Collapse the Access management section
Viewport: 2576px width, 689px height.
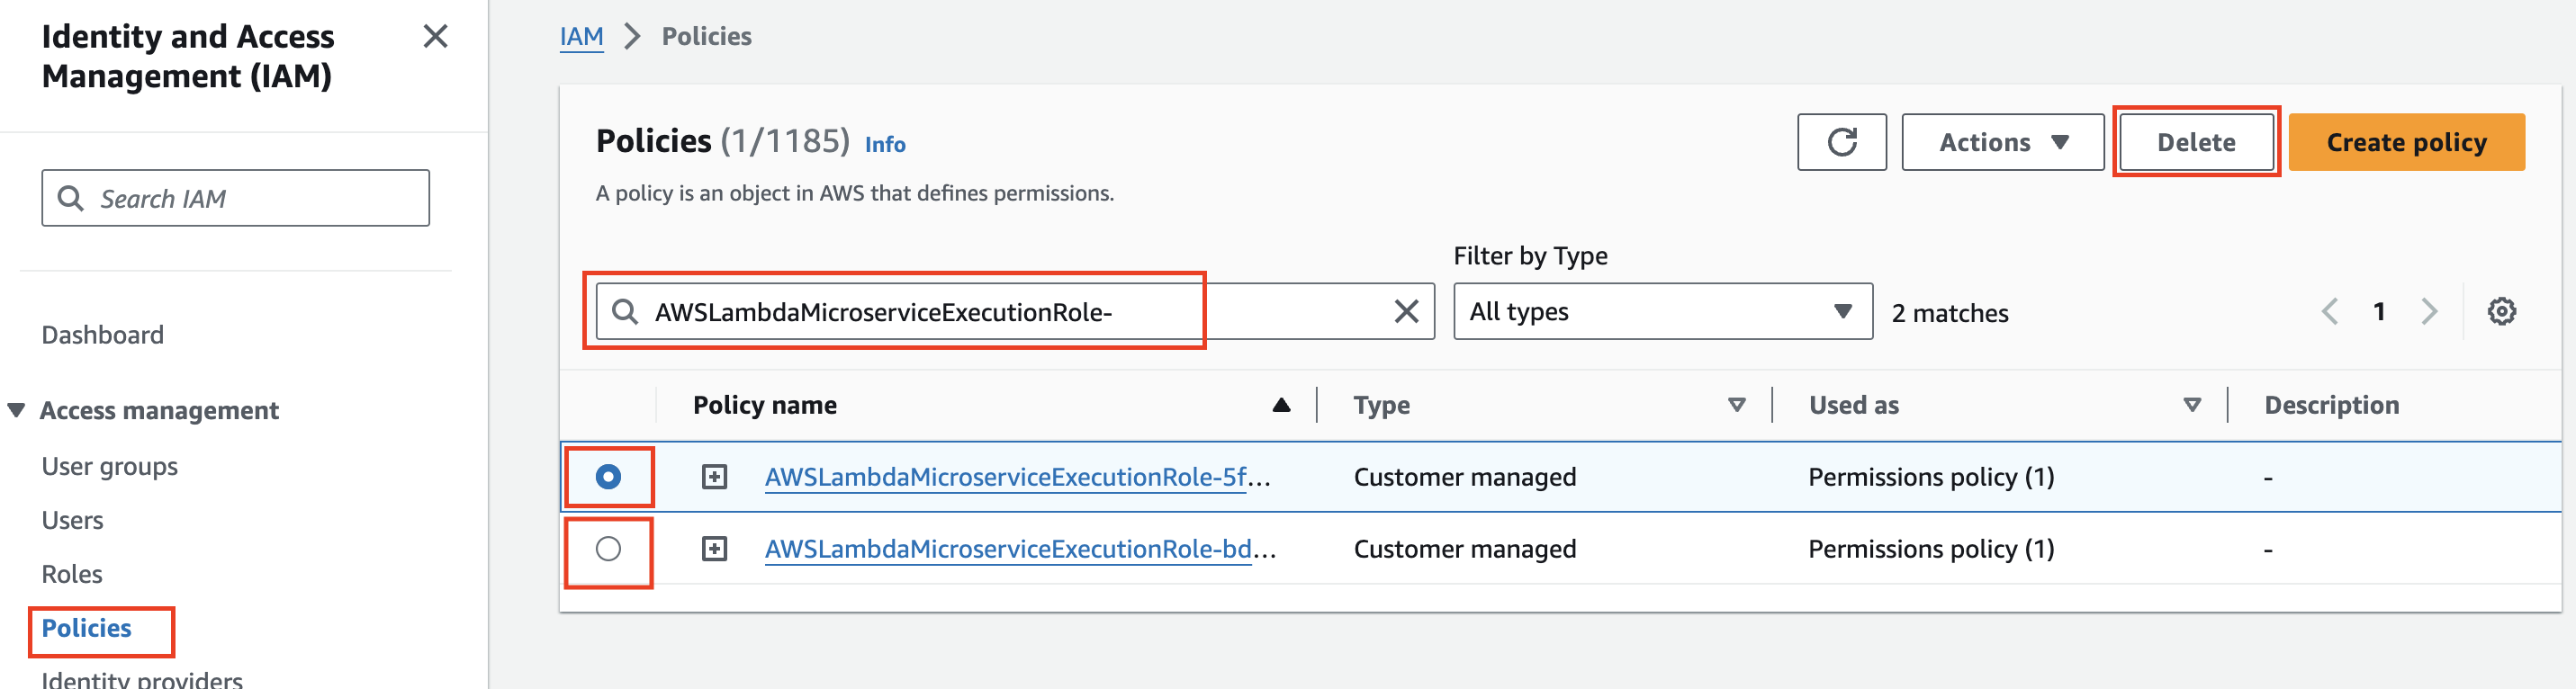tap(16, 411)
